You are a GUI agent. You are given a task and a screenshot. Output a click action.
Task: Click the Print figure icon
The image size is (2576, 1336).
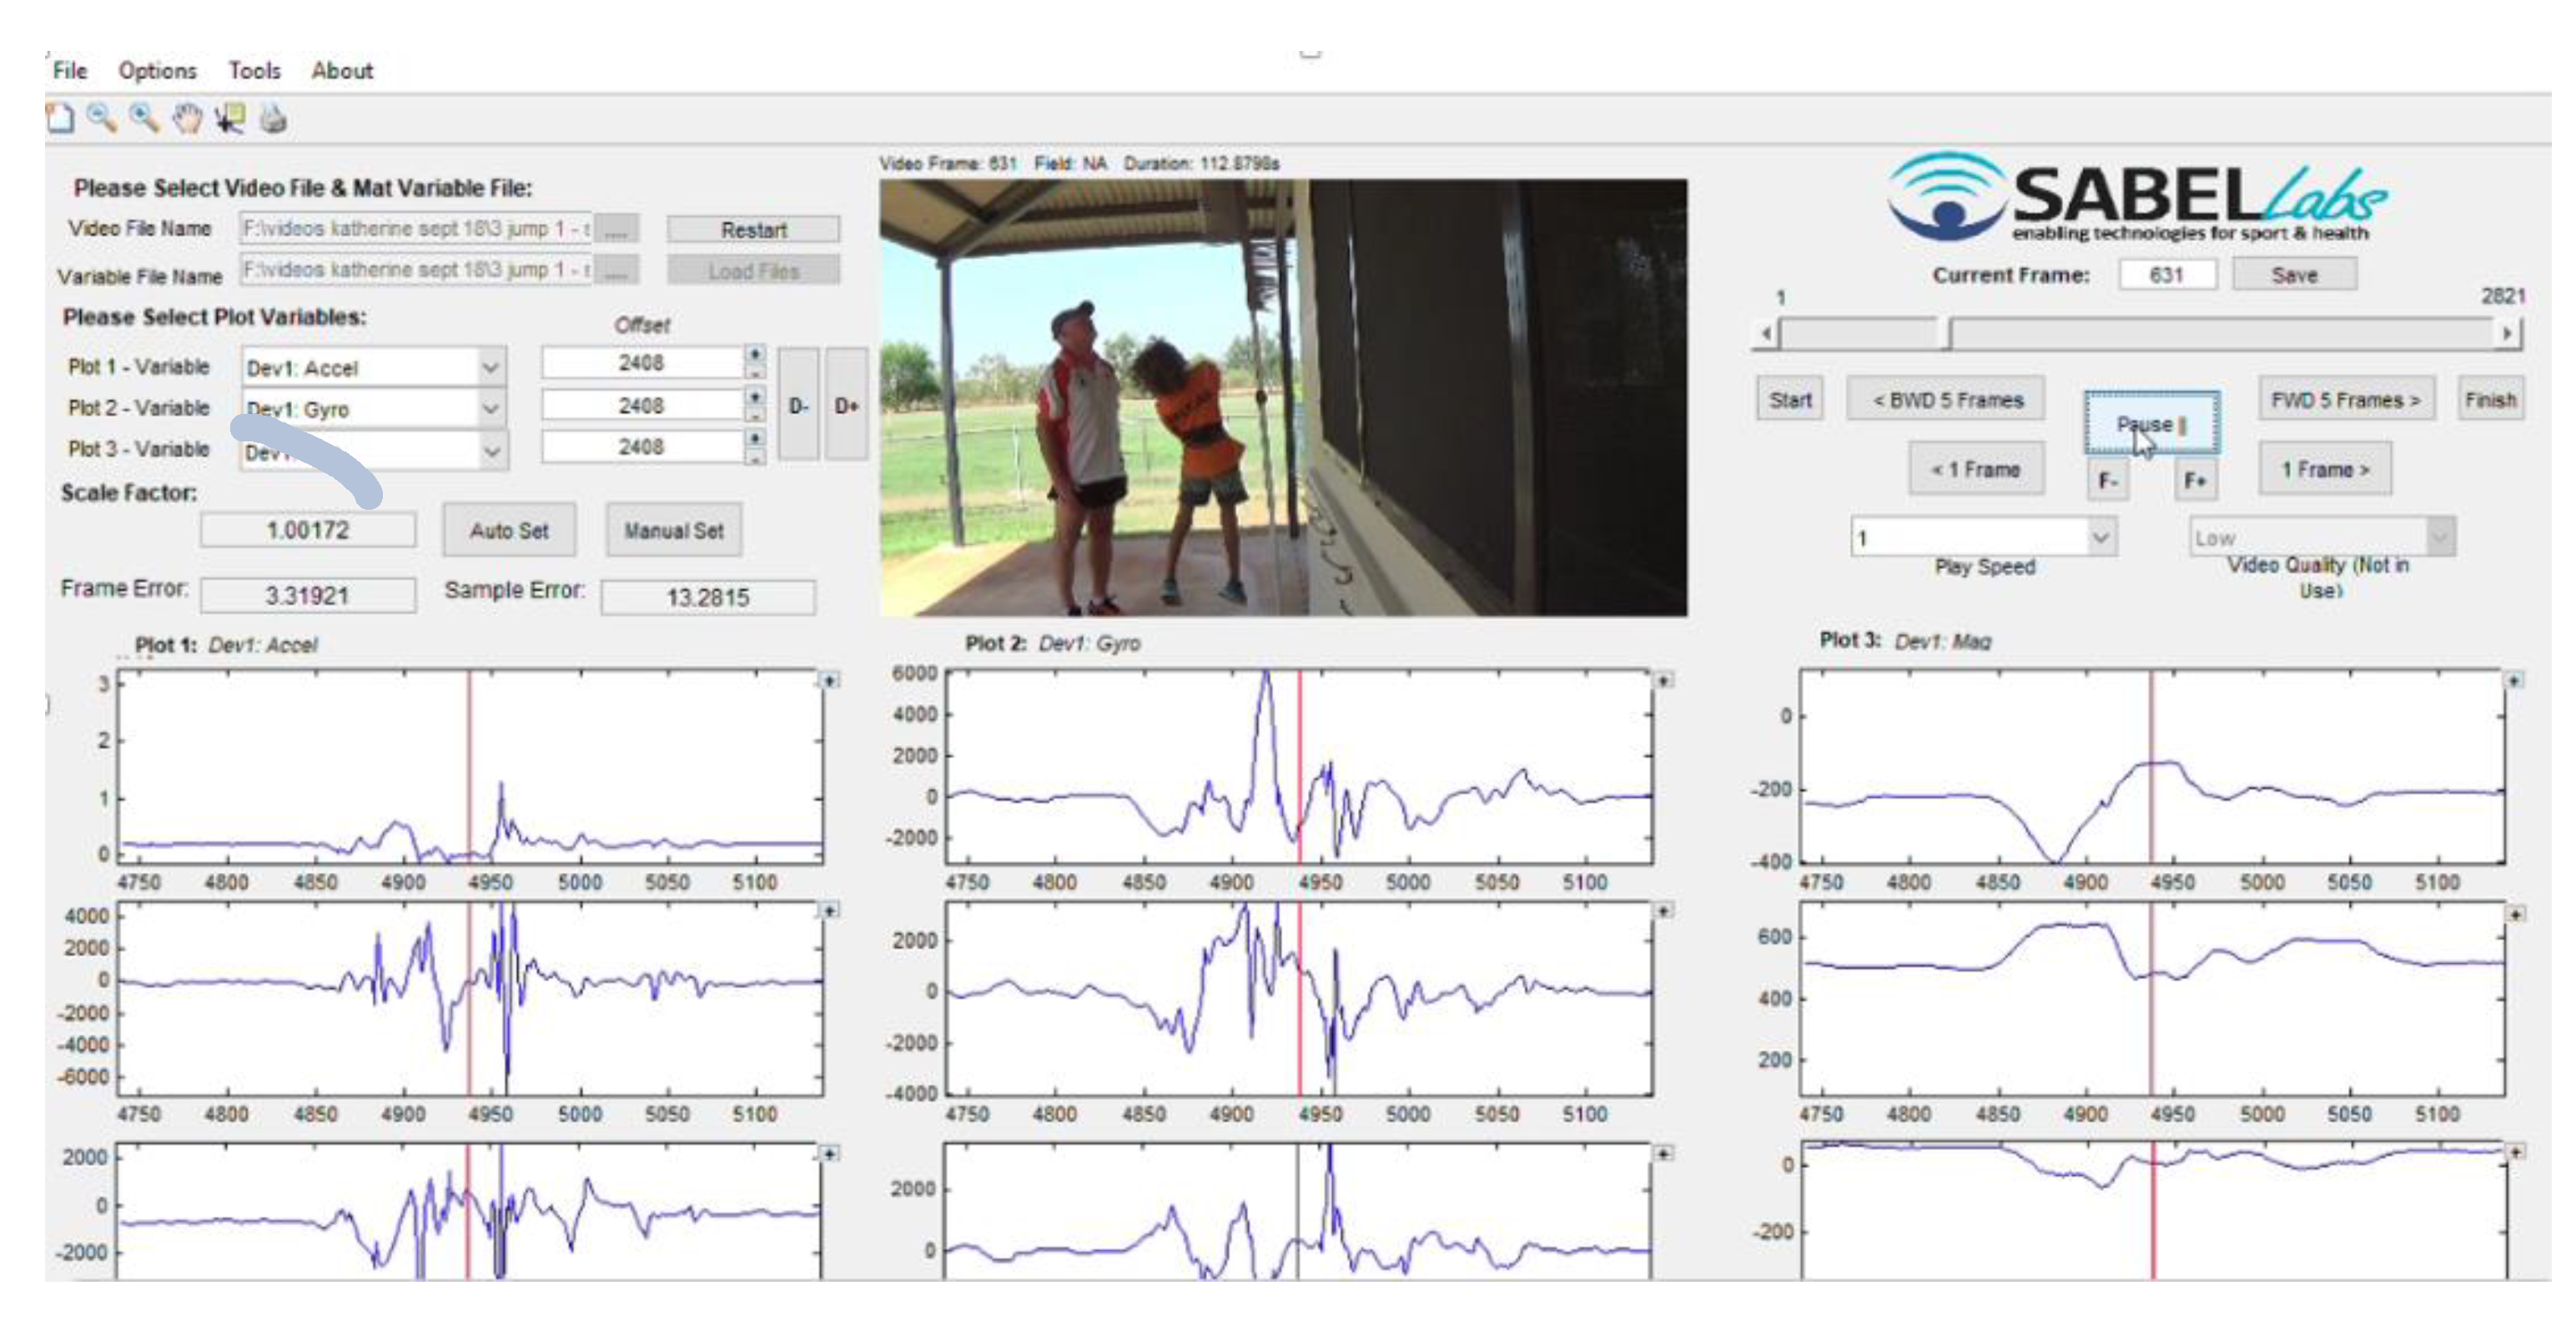click(x=273, y=119)
